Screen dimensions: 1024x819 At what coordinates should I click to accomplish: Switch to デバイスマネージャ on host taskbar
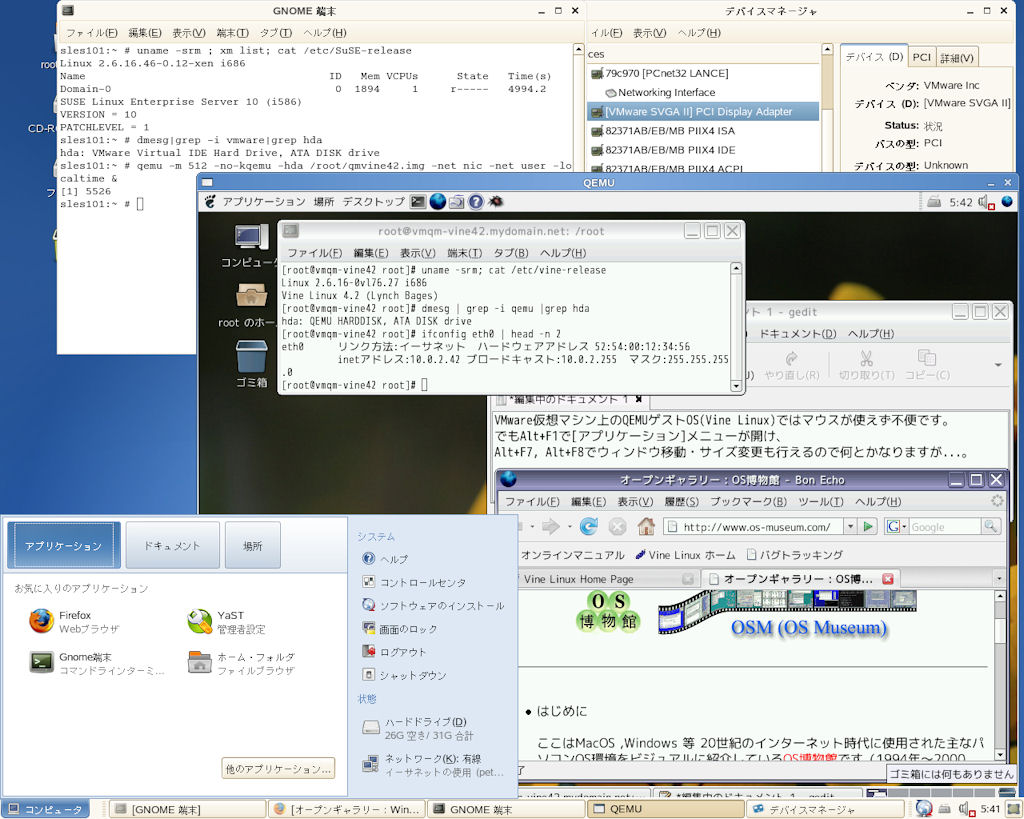tap(825, 810)
